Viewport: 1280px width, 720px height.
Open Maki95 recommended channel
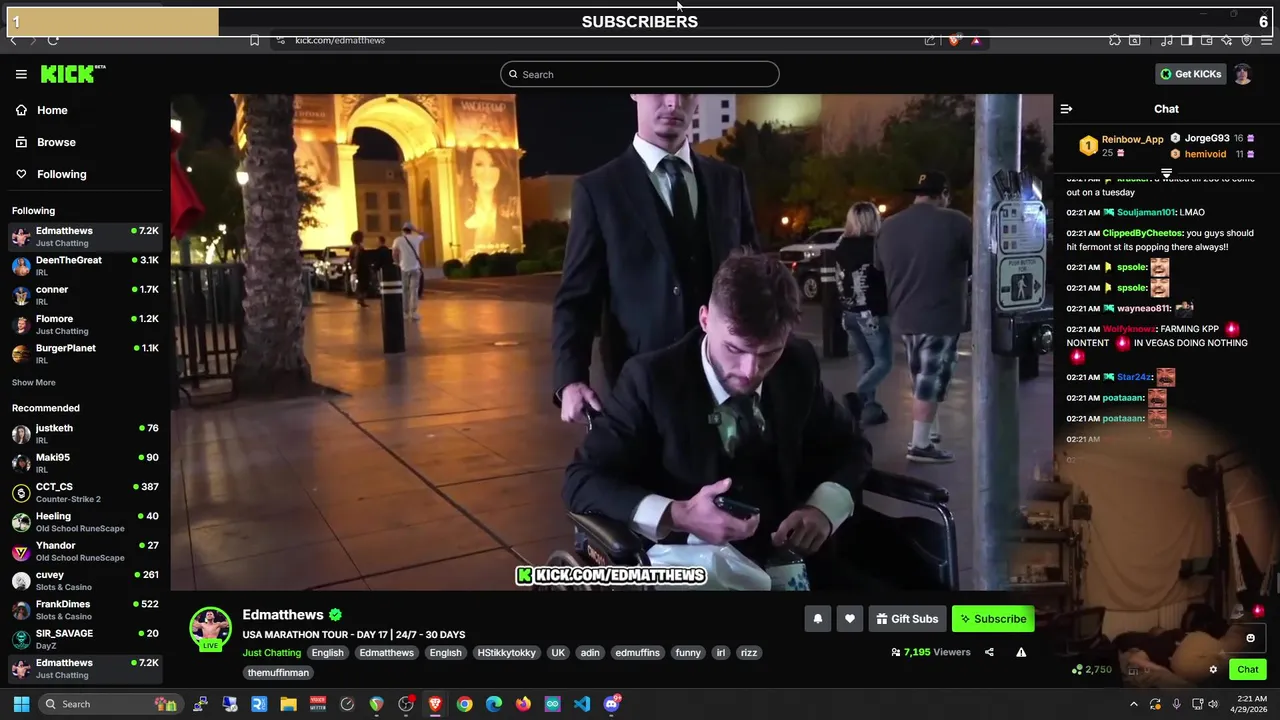[x=85, y=463]
